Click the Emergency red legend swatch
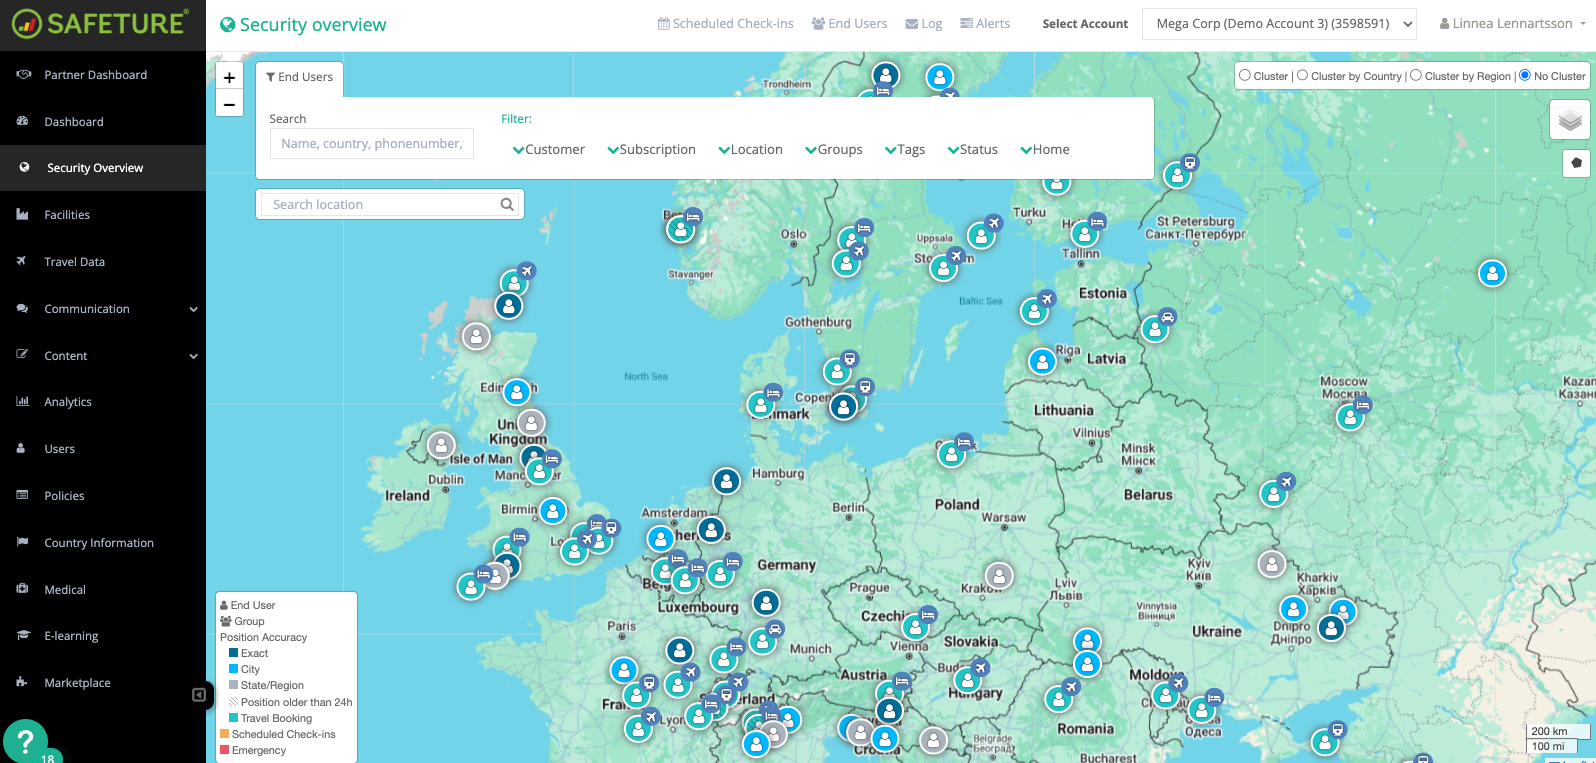This screenshot has height=763, width=1596. tap(225, 750)
